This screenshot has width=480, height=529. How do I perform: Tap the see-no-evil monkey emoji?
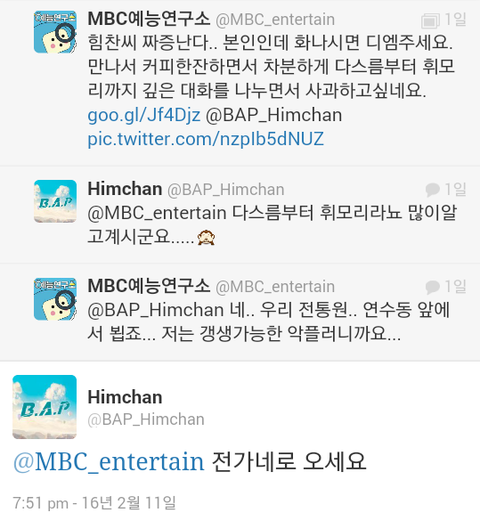point(206,237)
